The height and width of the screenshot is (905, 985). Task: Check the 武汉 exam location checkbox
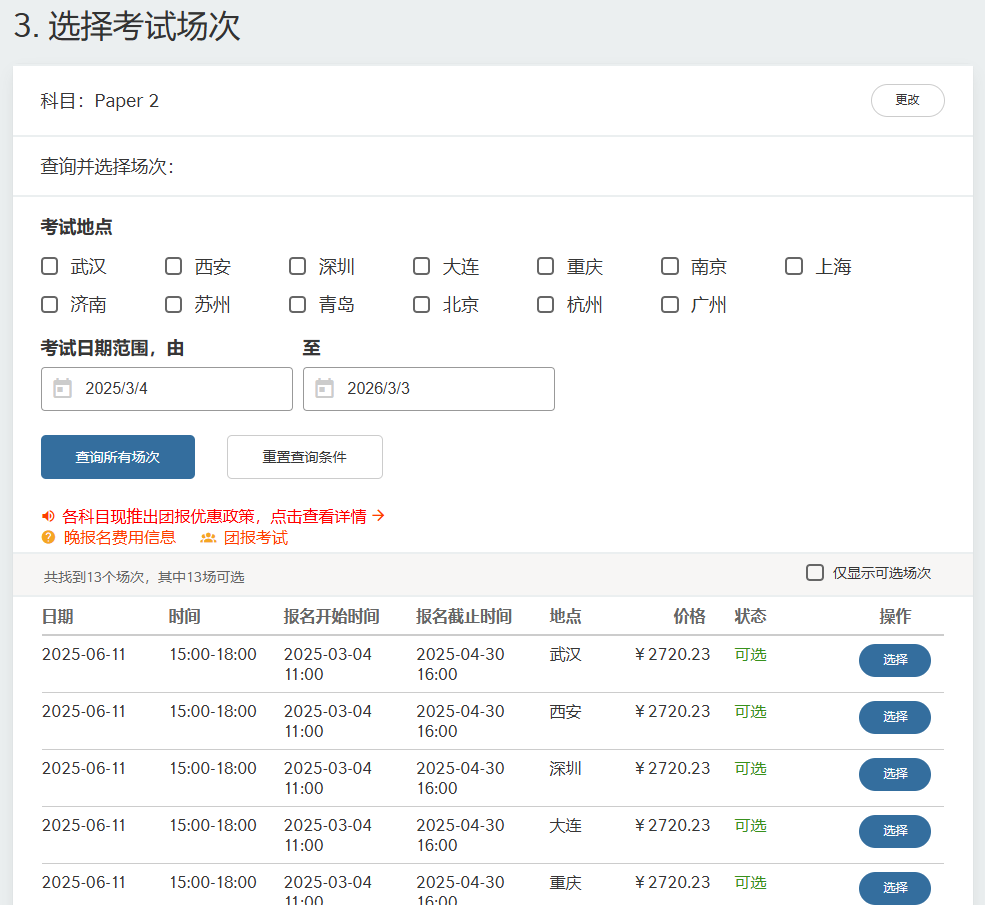(x=49, y=266)
